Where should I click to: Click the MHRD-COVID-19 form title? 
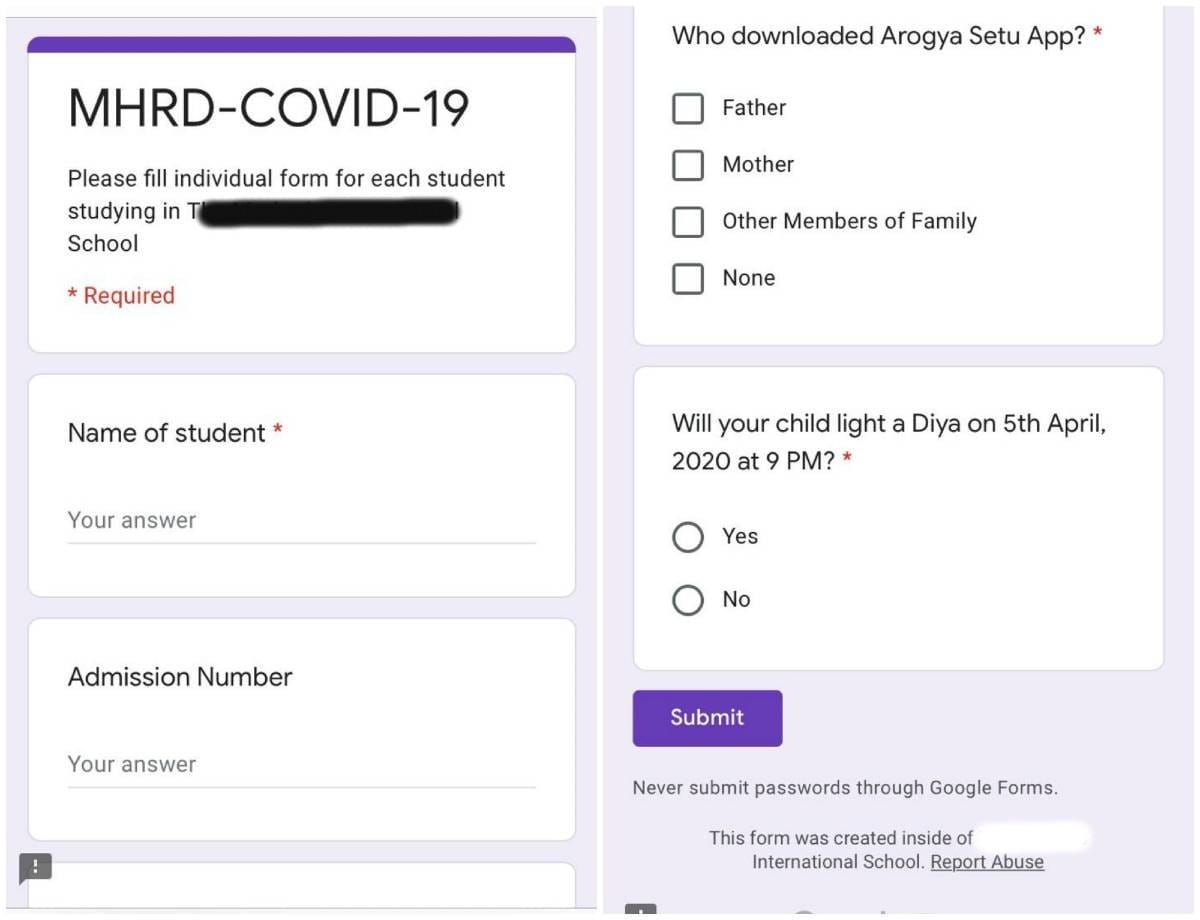[268, 109]
